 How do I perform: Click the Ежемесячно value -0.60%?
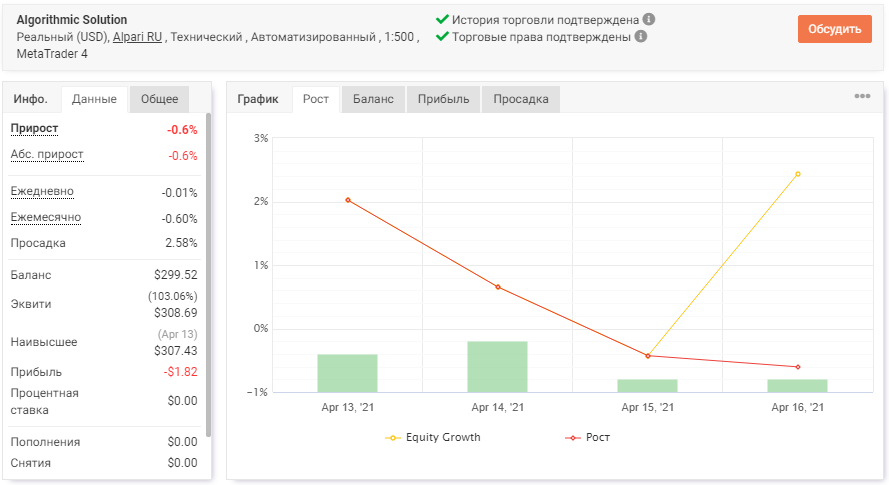click(x=180, y=219)
